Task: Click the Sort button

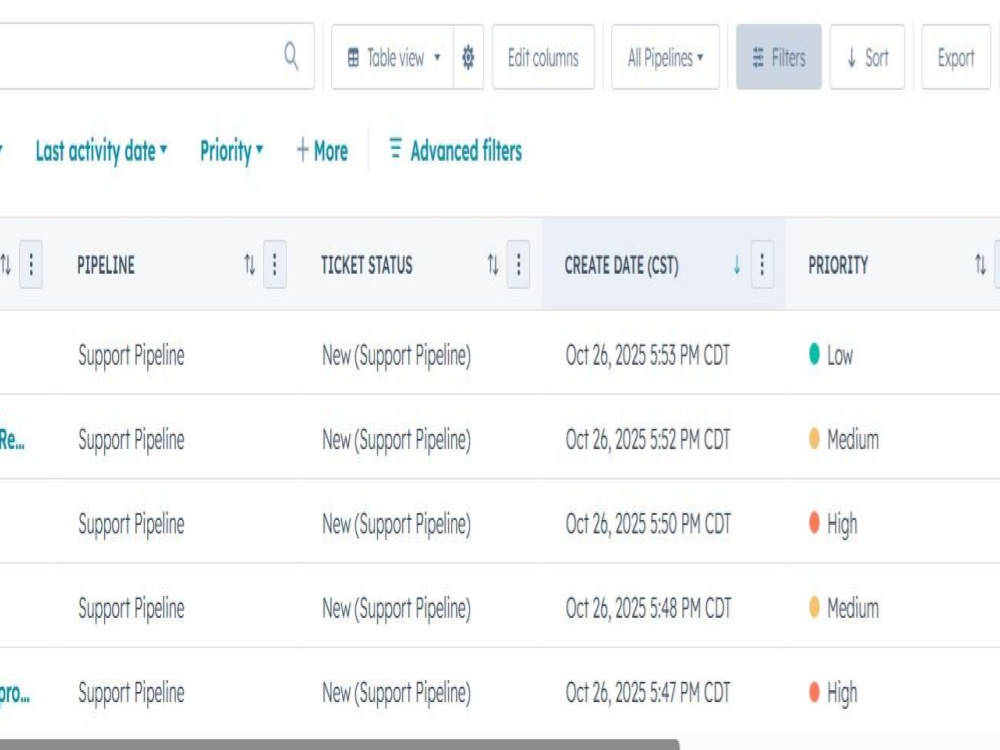Action: click(x=867, y=57)
